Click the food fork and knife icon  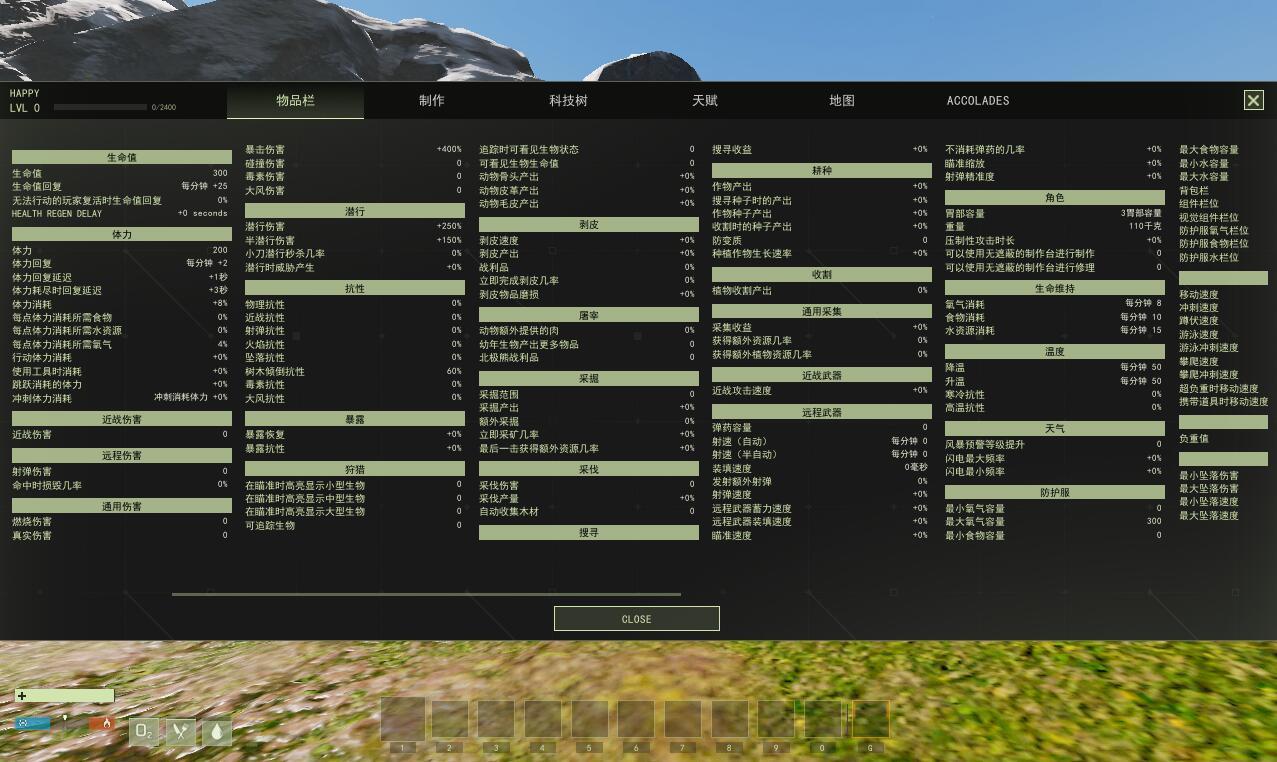coord(180,732)
